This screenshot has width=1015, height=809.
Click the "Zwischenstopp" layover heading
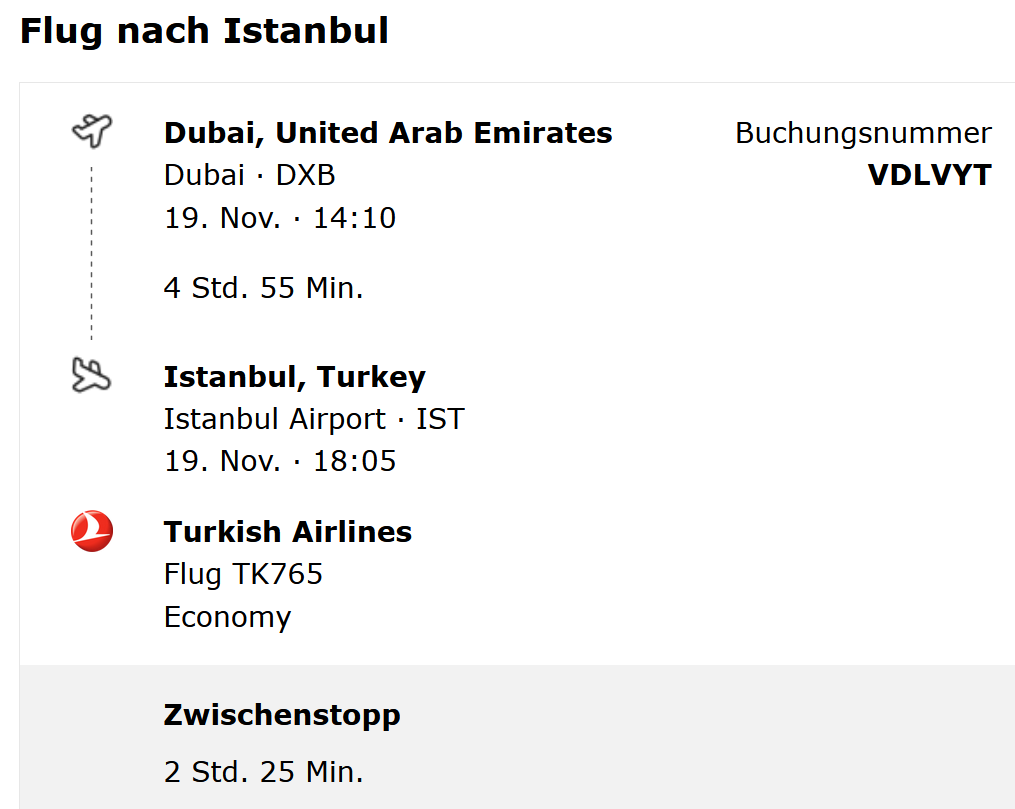click(281, 715)
